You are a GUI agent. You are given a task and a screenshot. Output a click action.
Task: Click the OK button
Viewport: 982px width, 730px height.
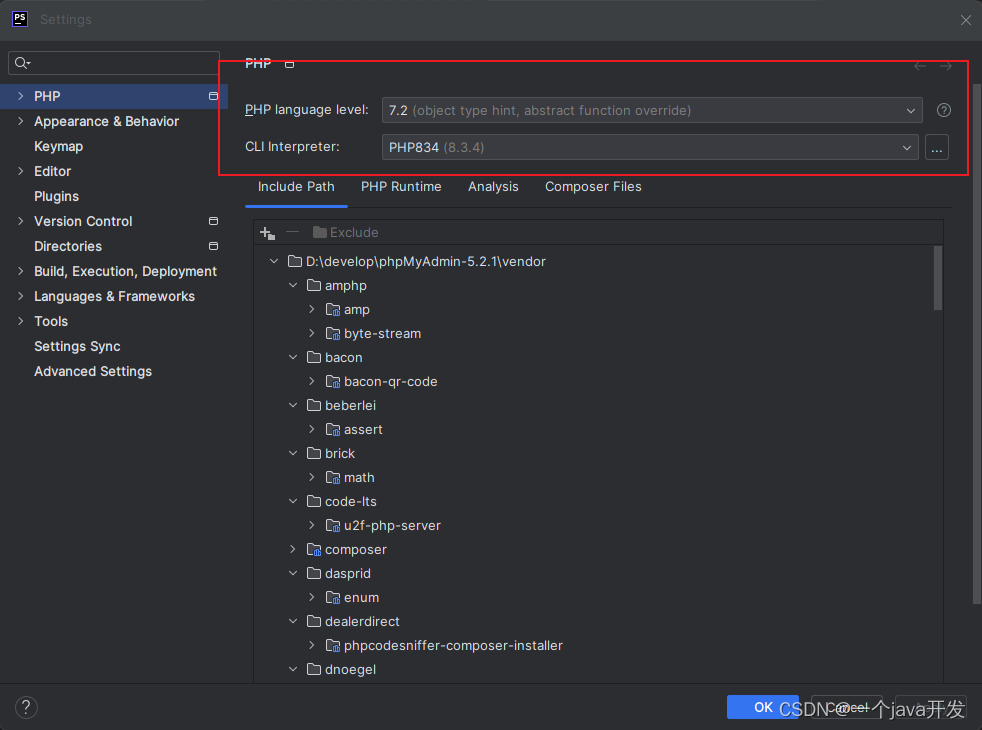click(762, 707)
